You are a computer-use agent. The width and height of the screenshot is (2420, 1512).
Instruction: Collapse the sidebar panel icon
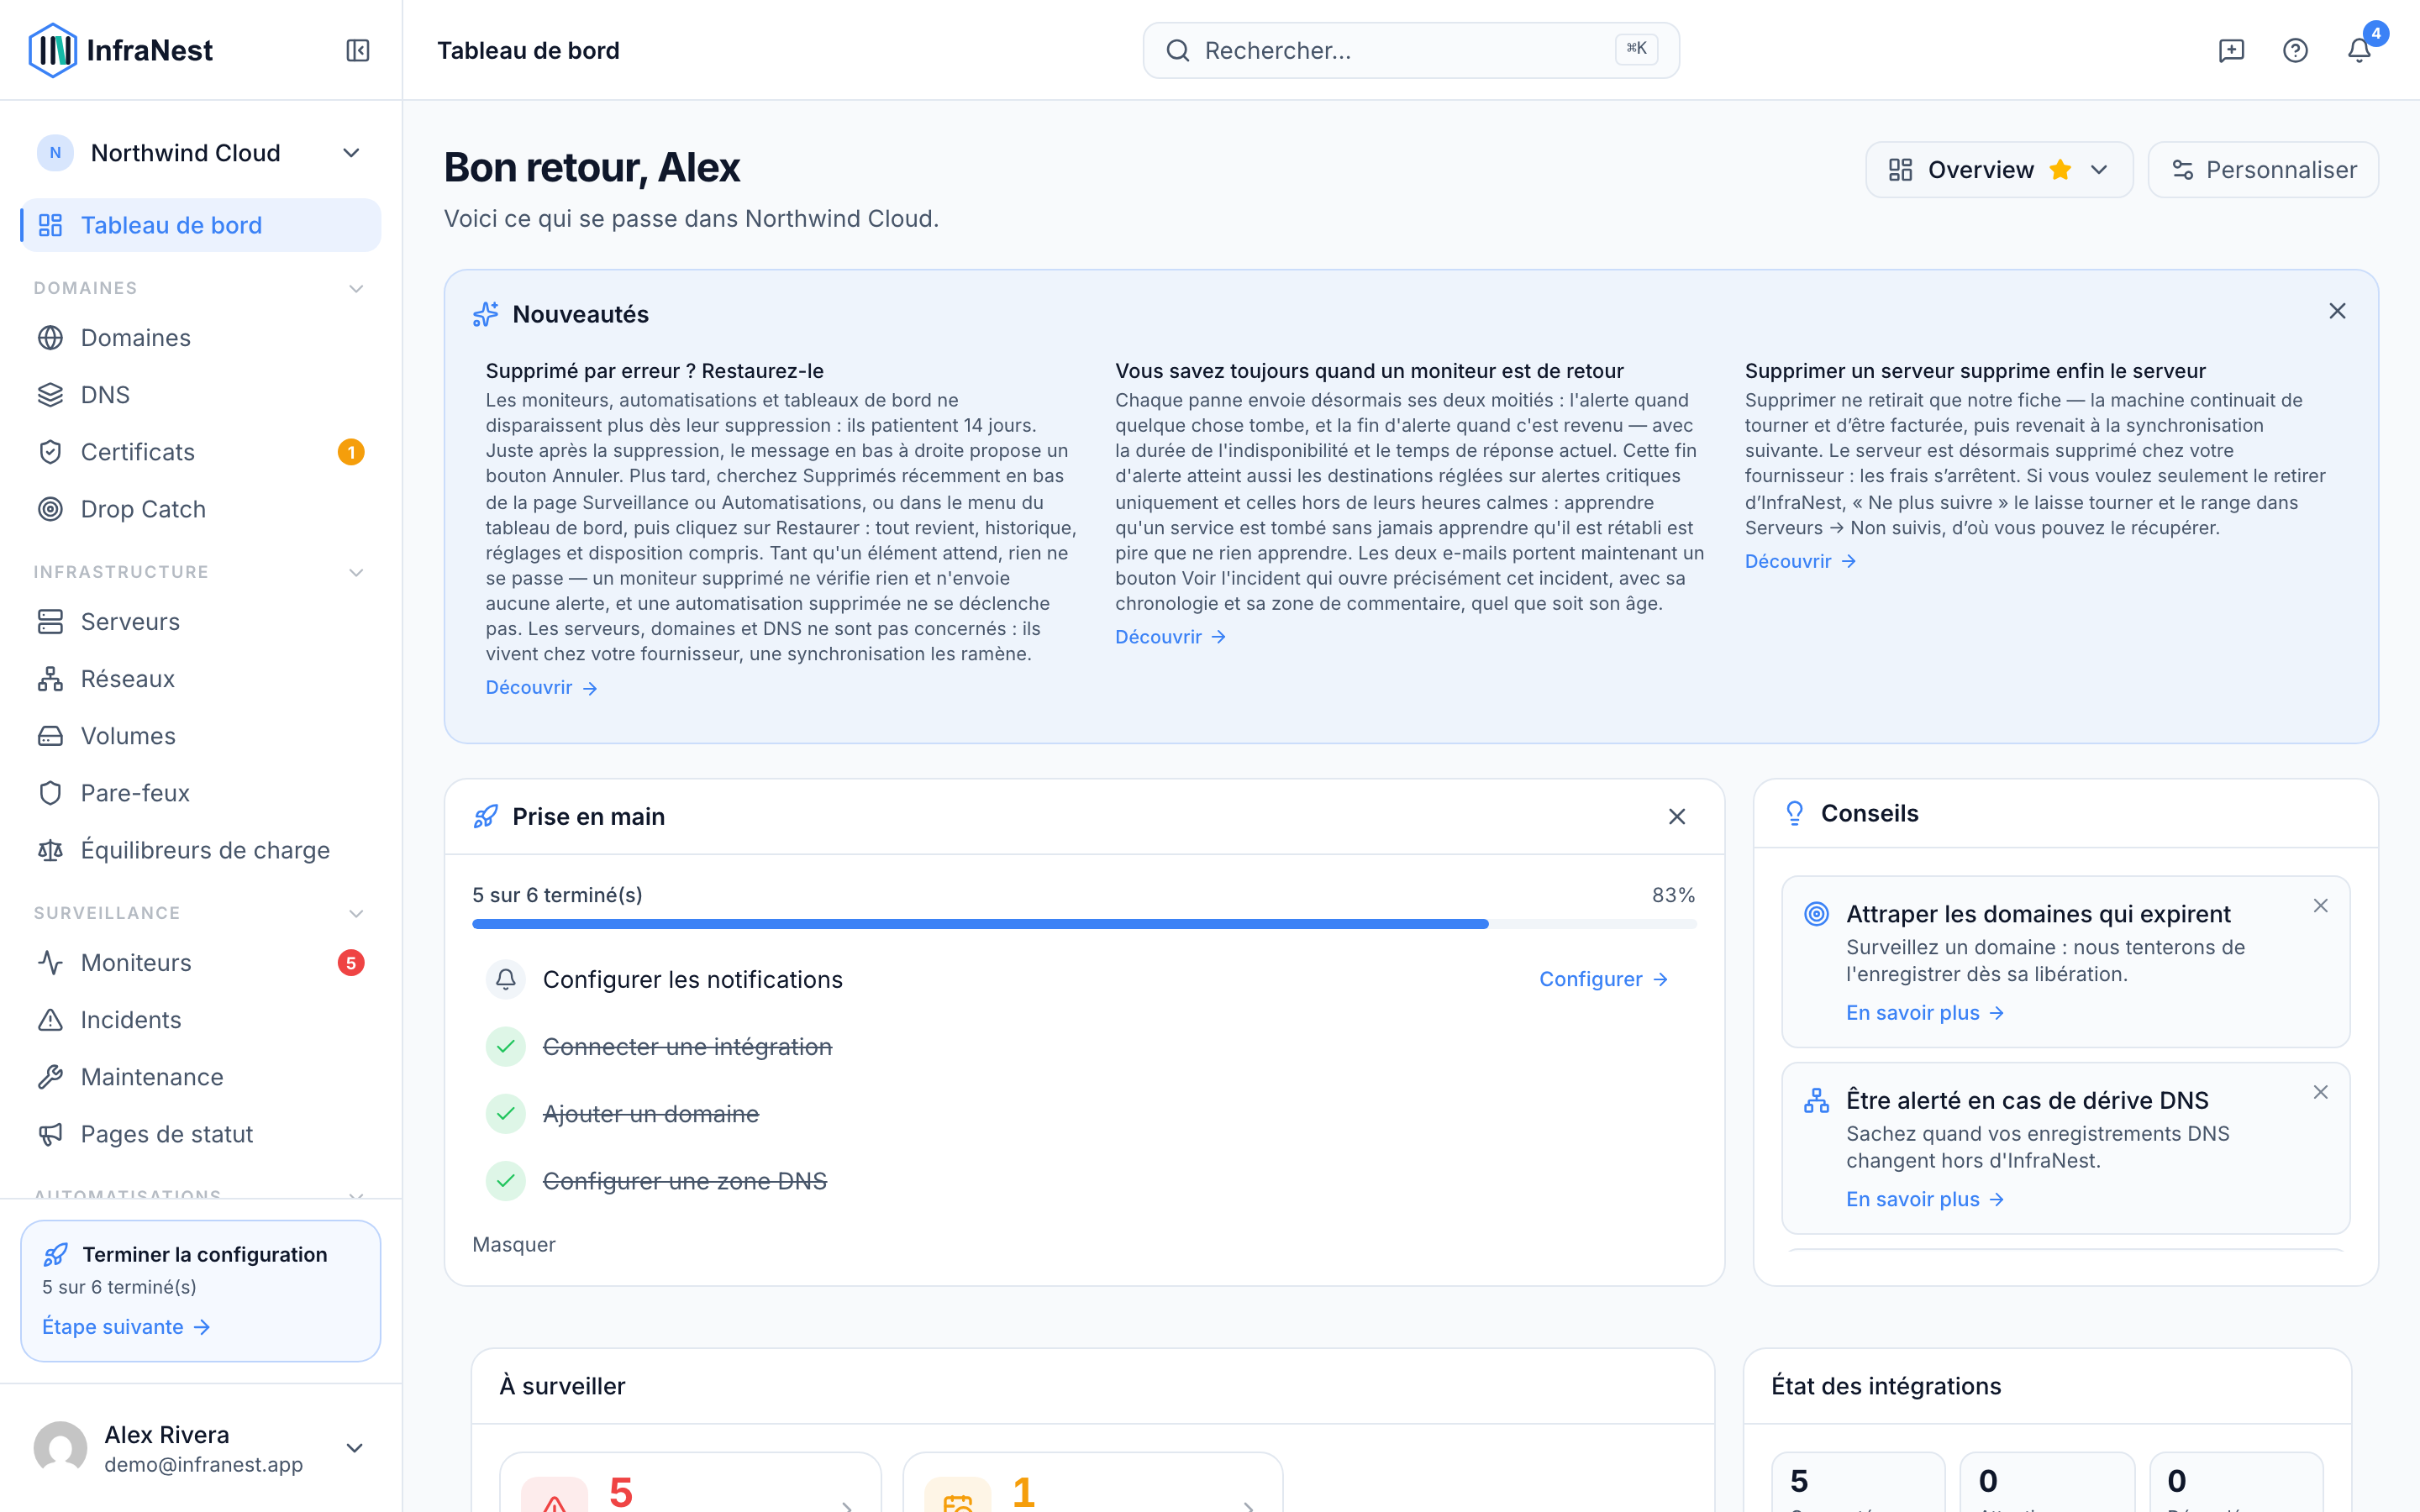tap(357, 50)
